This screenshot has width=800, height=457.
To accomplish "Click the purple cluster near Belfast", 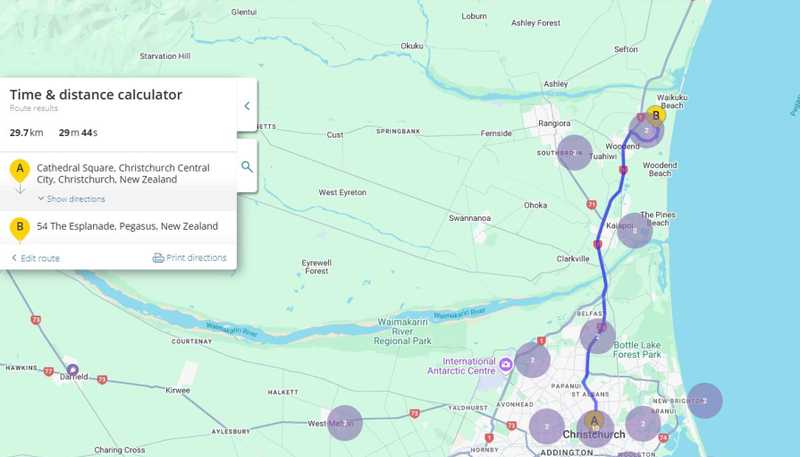I will (597, 336).
